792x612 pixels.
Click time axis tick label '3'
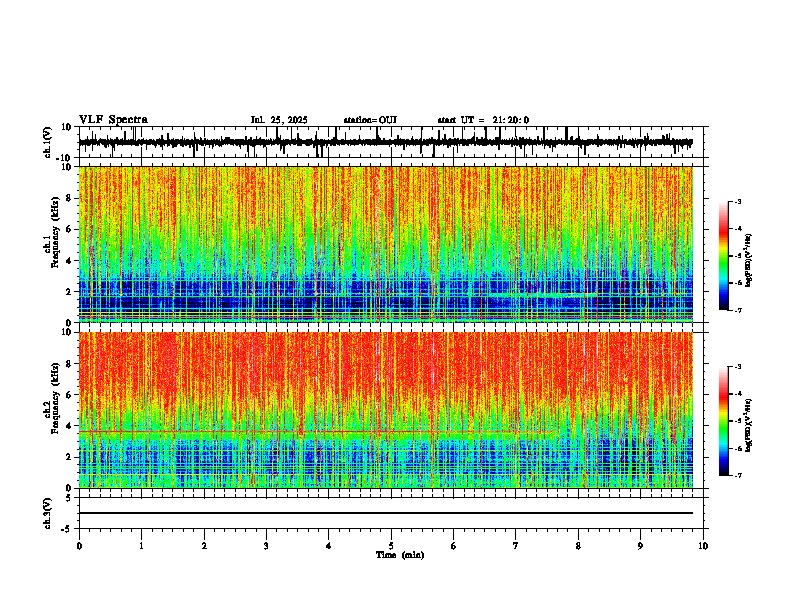point(266,546)
